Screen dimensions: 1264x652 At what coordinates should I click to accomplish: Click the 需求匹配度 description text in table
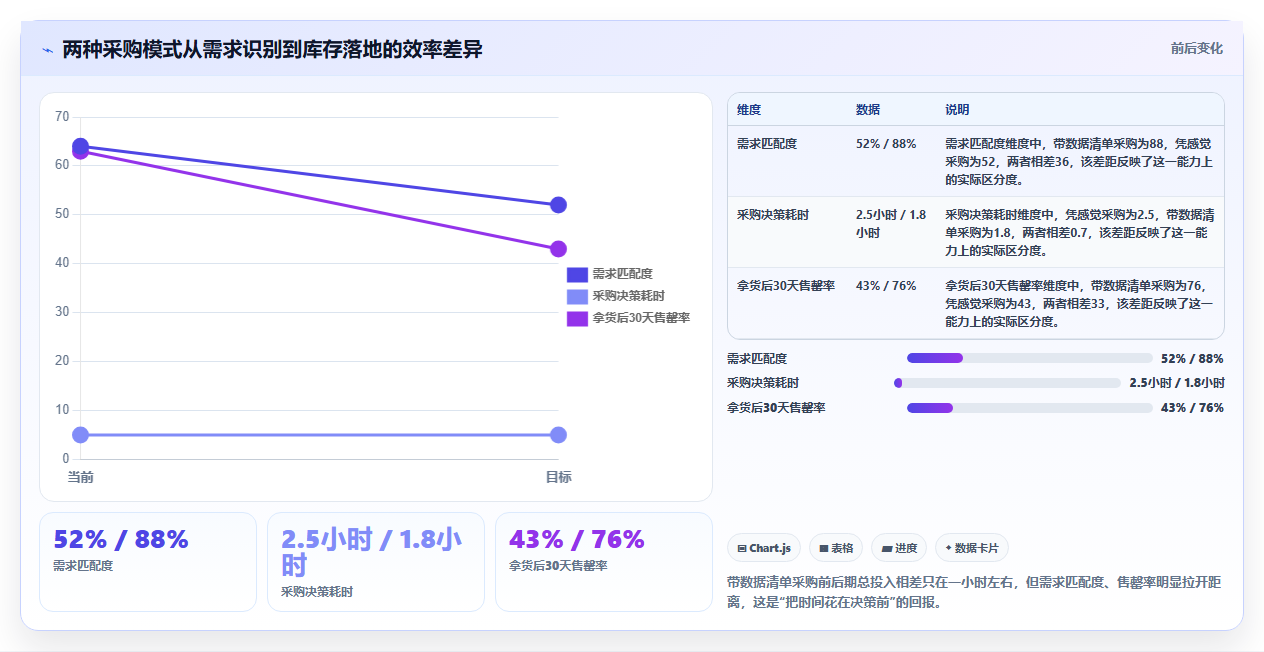[x=1080, y=162]
